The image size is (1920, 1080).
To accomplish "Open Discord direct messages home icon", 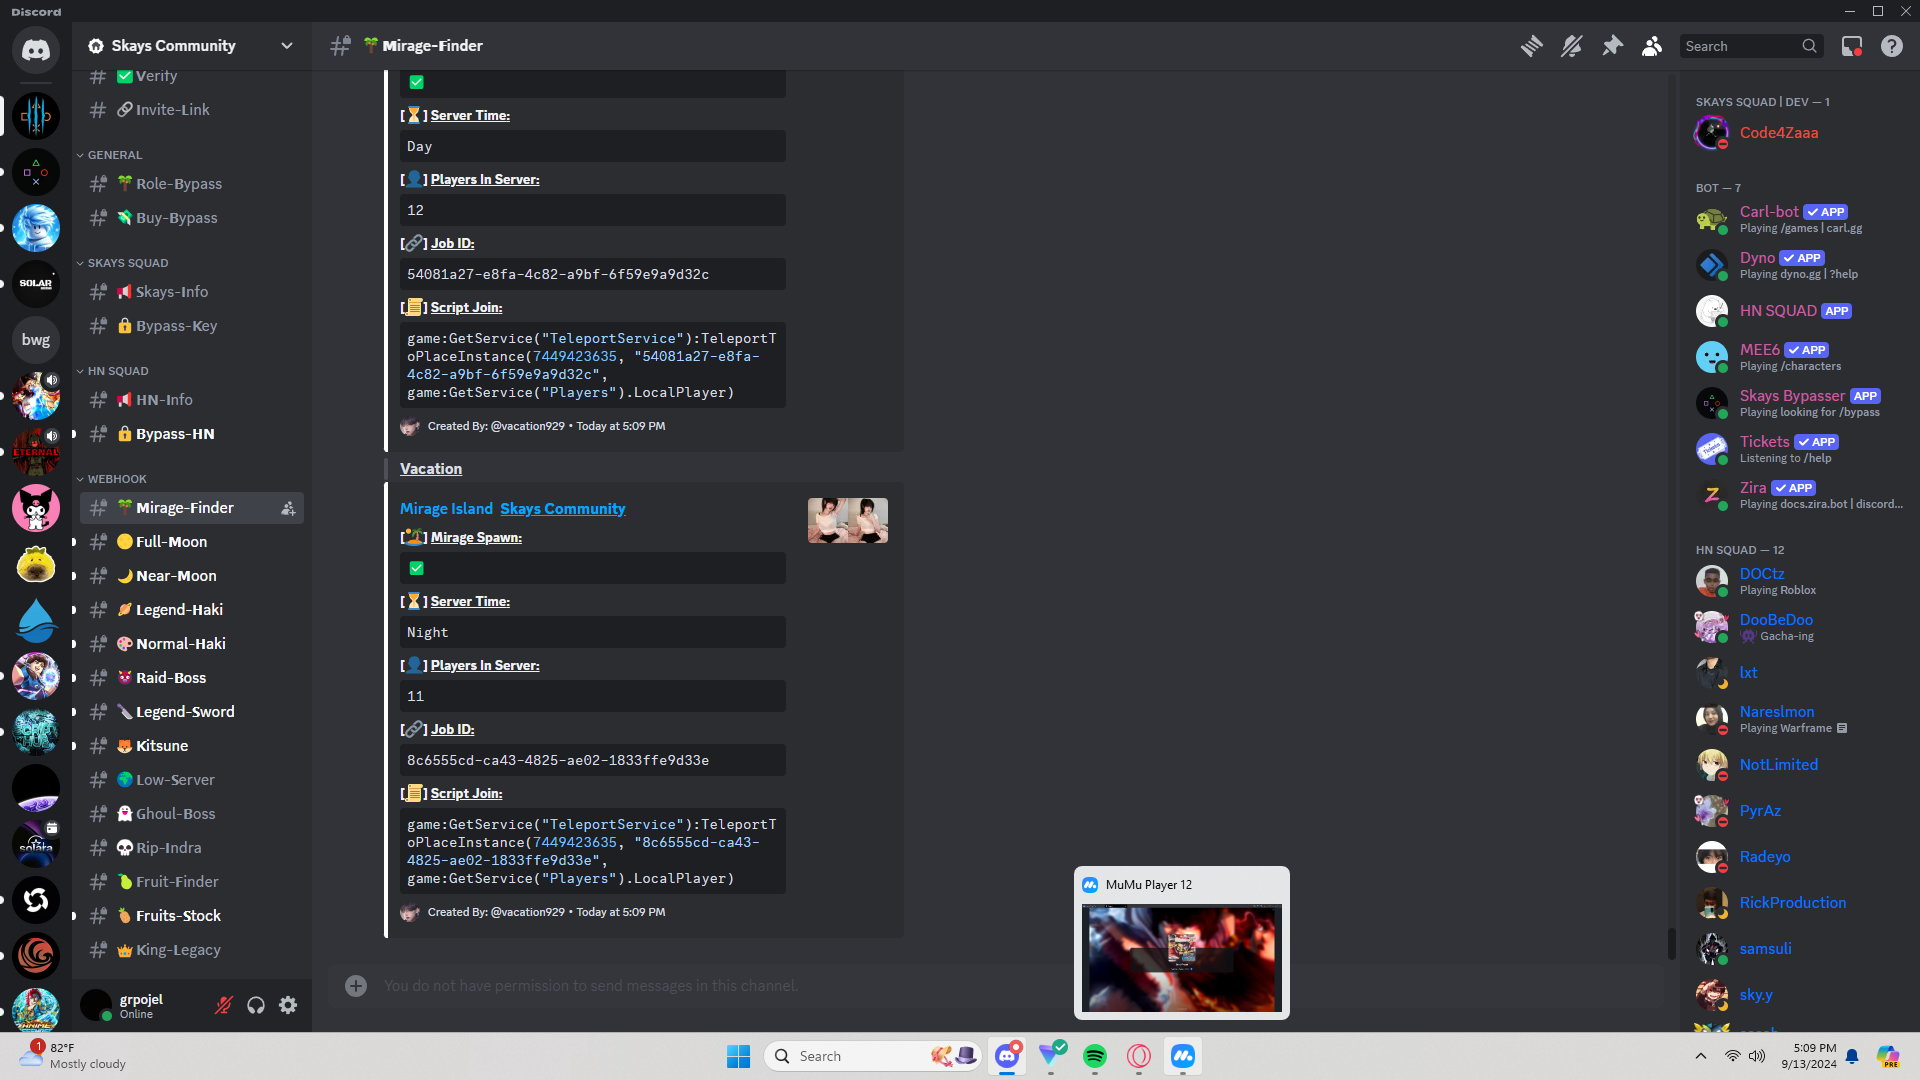I will click(36, 49).
